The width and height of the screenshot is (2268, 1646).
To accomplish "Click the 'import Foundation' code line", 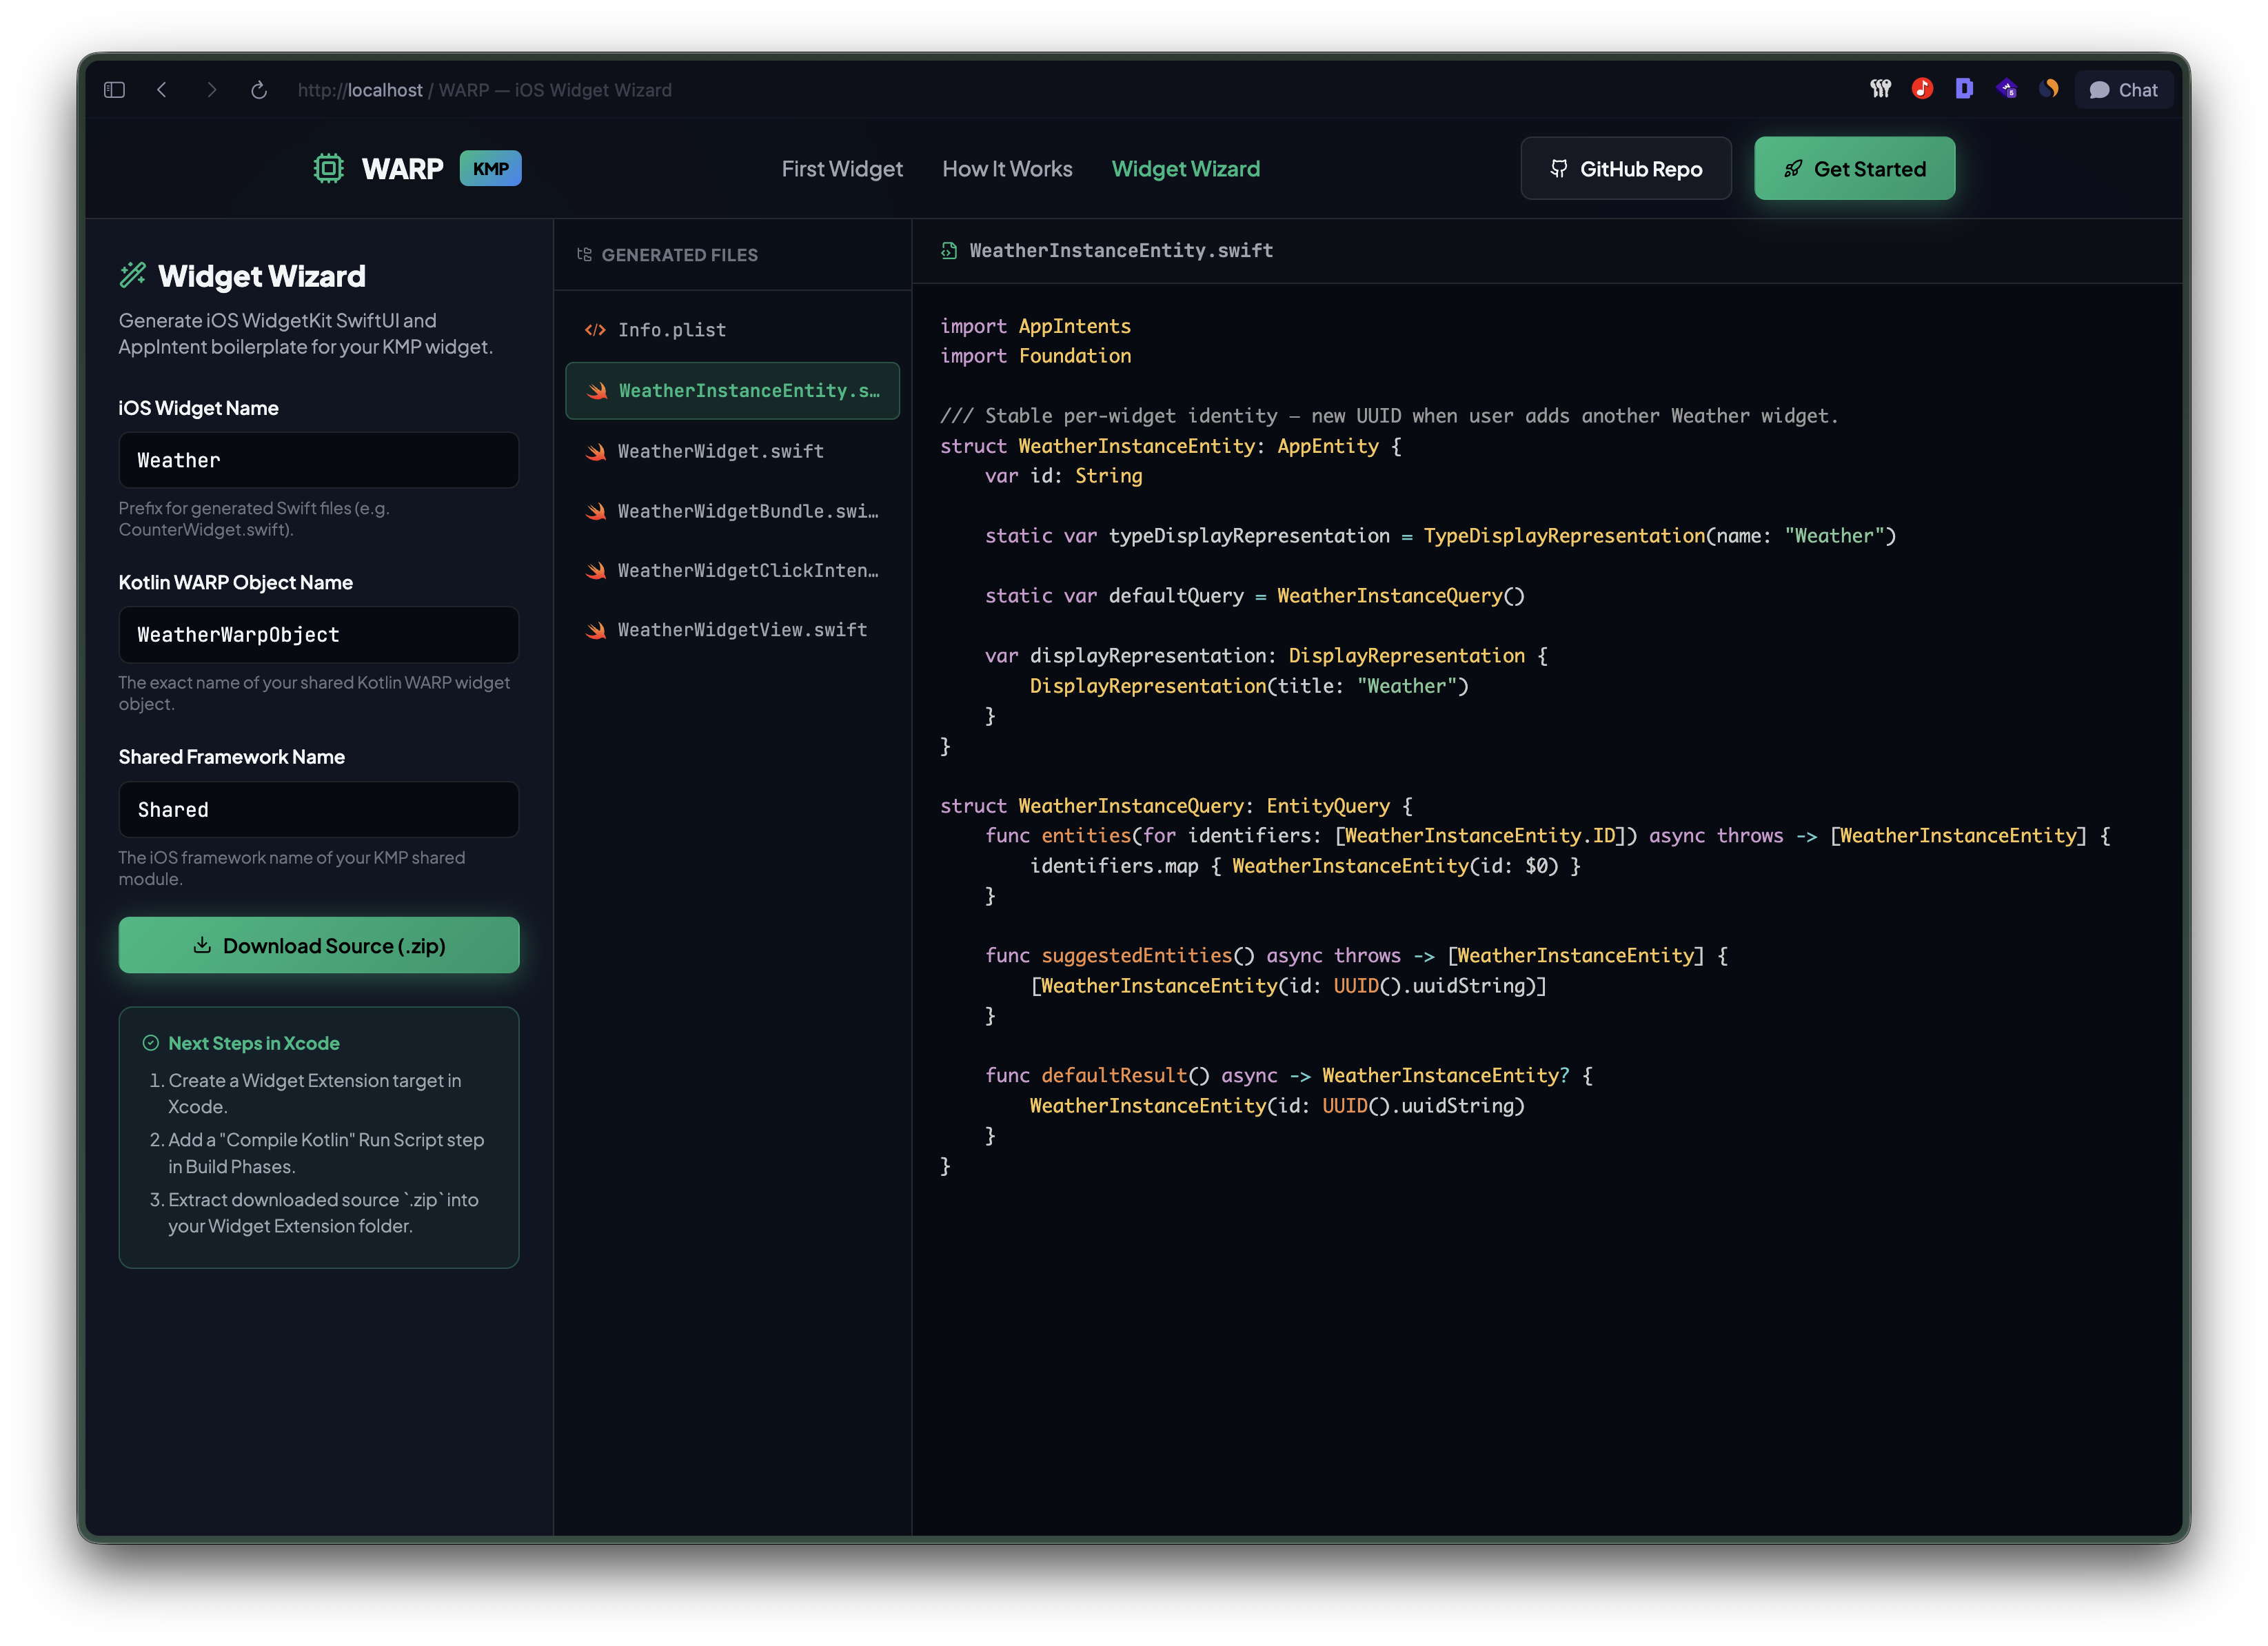I will click(1035, 356).
